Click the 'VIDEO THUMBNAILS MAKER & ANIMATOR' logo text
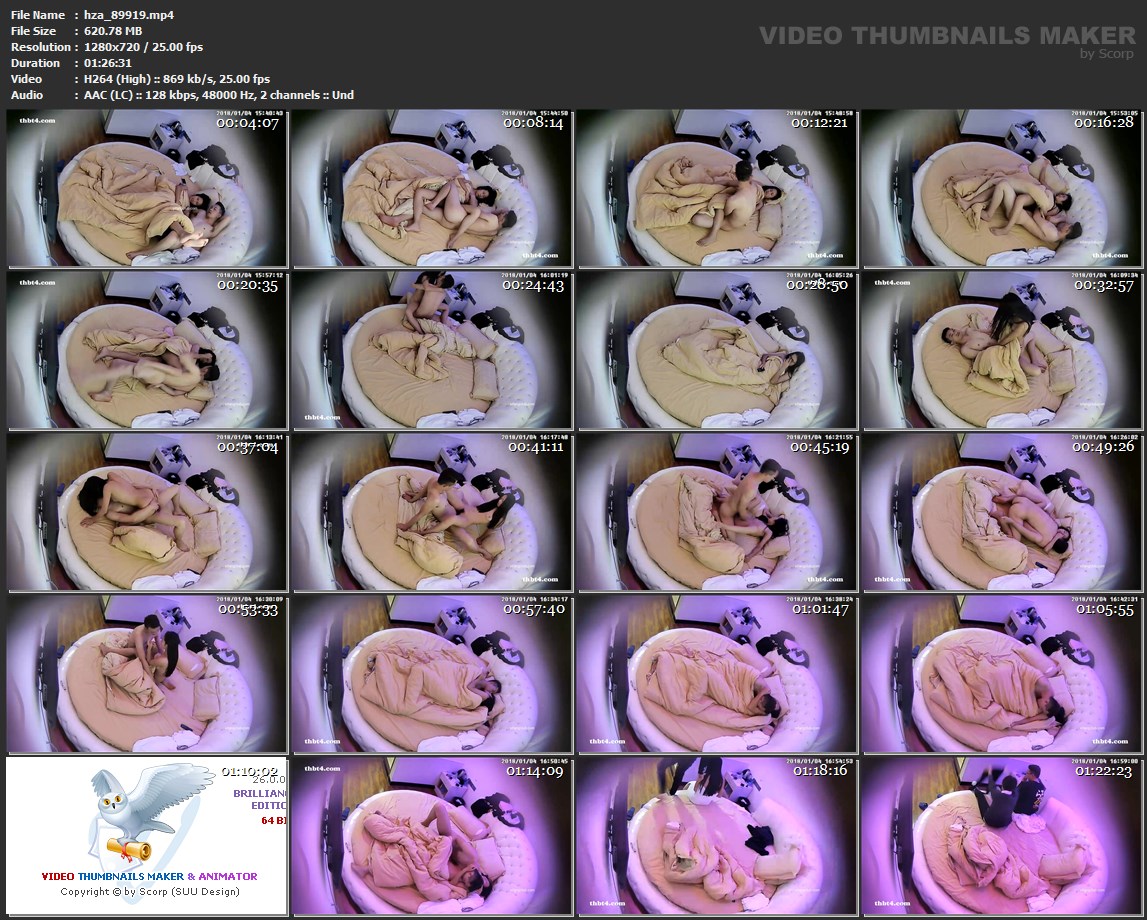The height and width of the screenshot is (920, 1147). [149, 876]
